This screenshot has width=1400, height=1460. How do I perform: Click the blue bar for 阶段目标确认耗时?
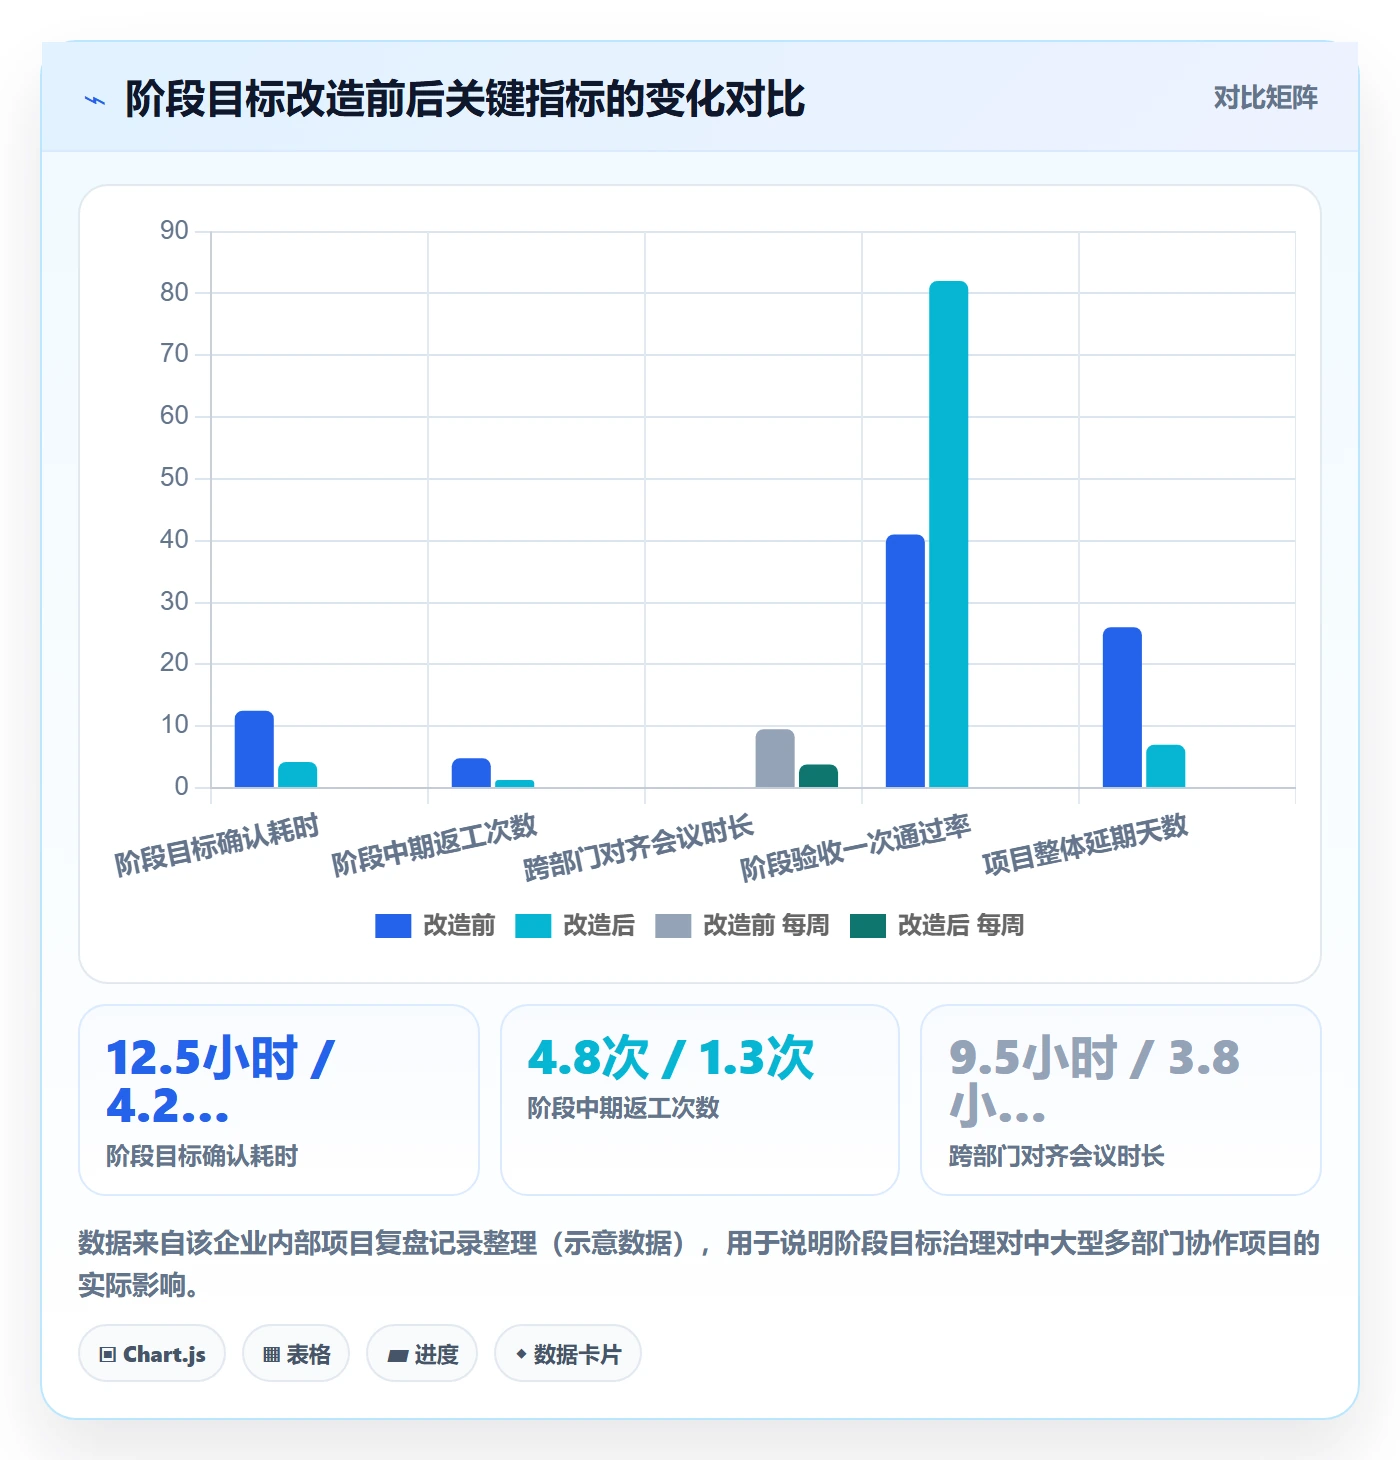coord(254,749)
